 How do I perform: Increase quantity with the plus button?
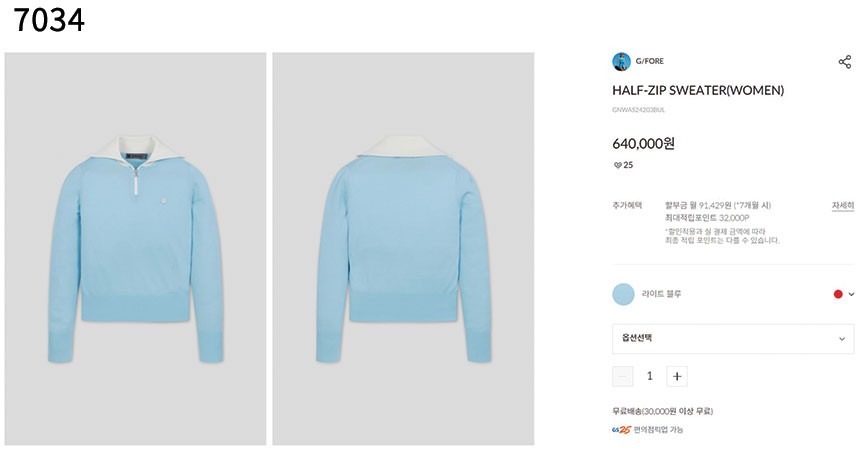[x=677, y=376]
